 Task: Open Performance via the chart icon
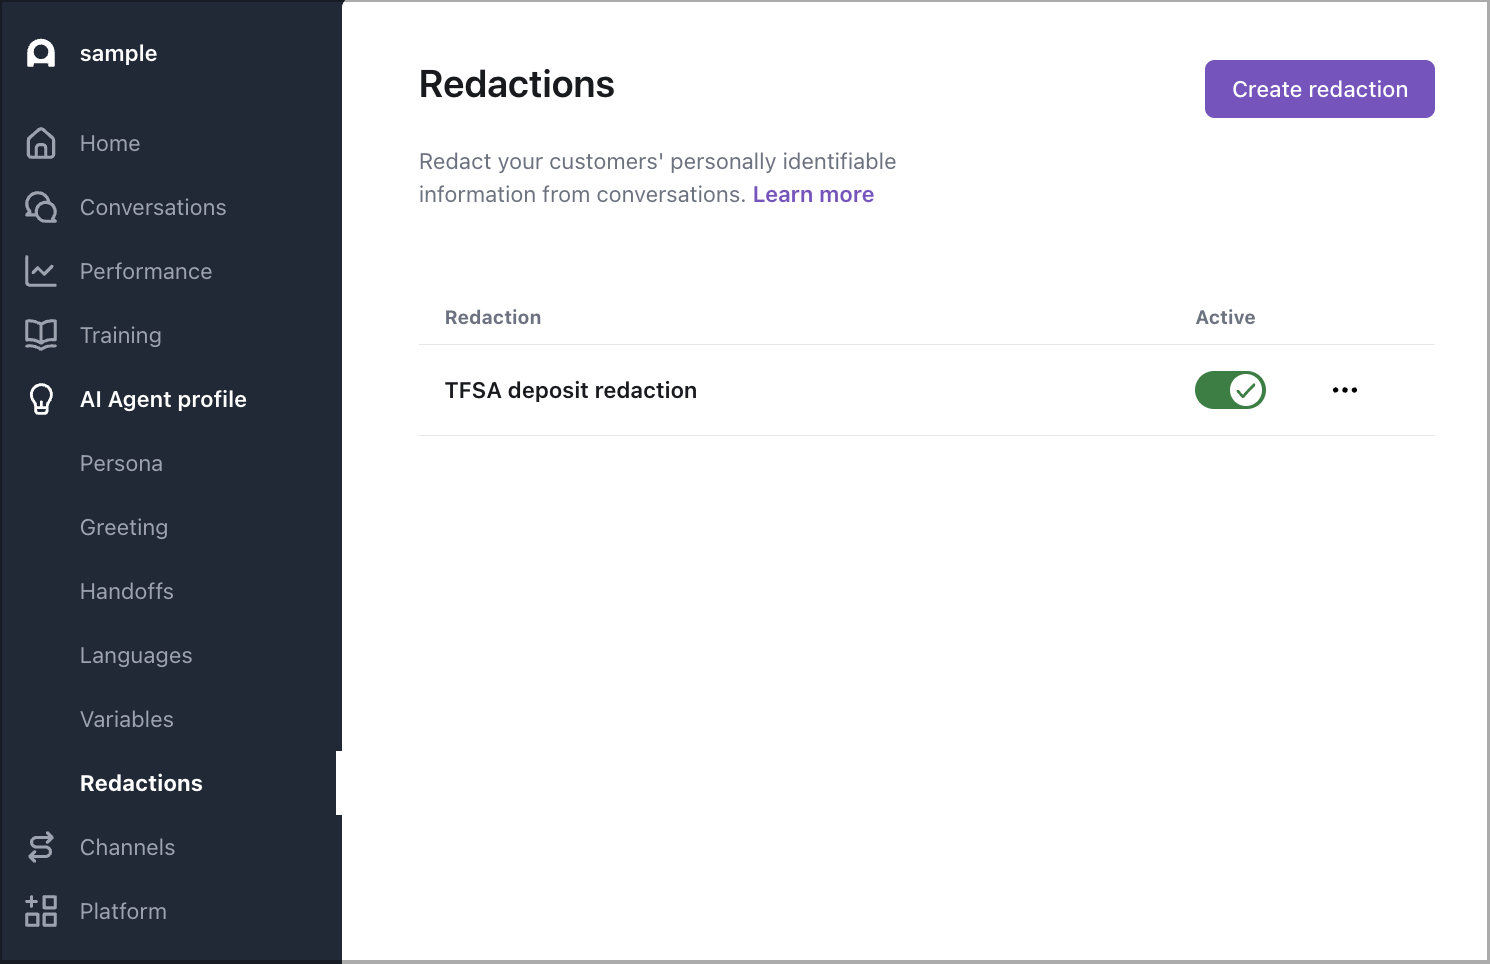[40, 271]
